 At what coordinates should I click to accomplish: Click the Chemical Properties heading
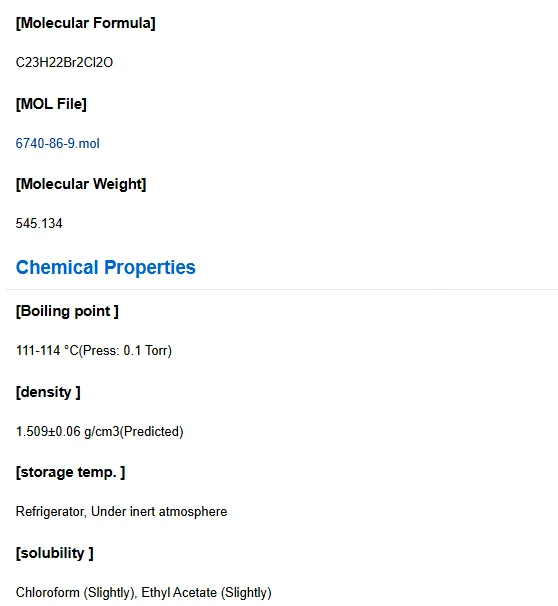point(105,267)
